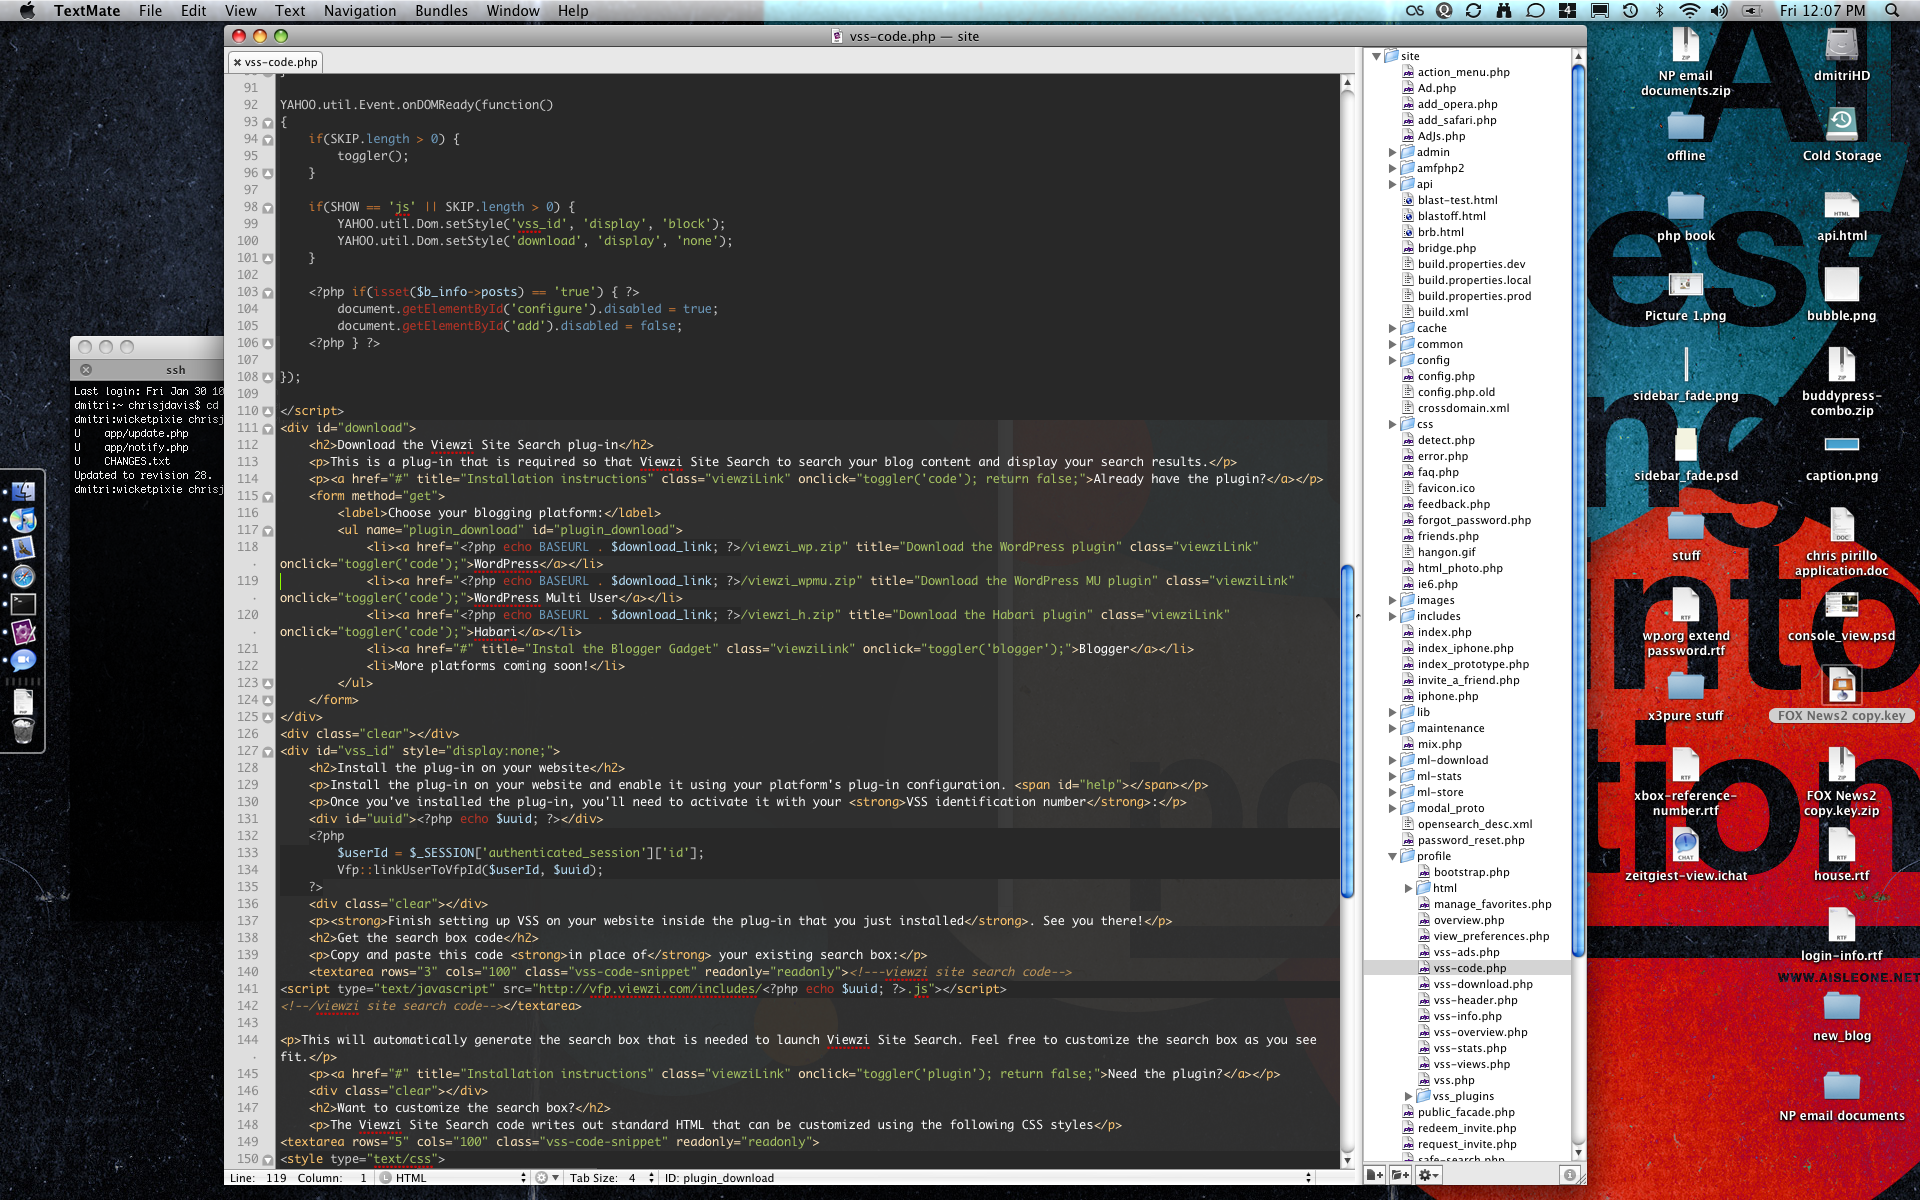Click the new file button in project drawer

click(x=1375, y=1175)
